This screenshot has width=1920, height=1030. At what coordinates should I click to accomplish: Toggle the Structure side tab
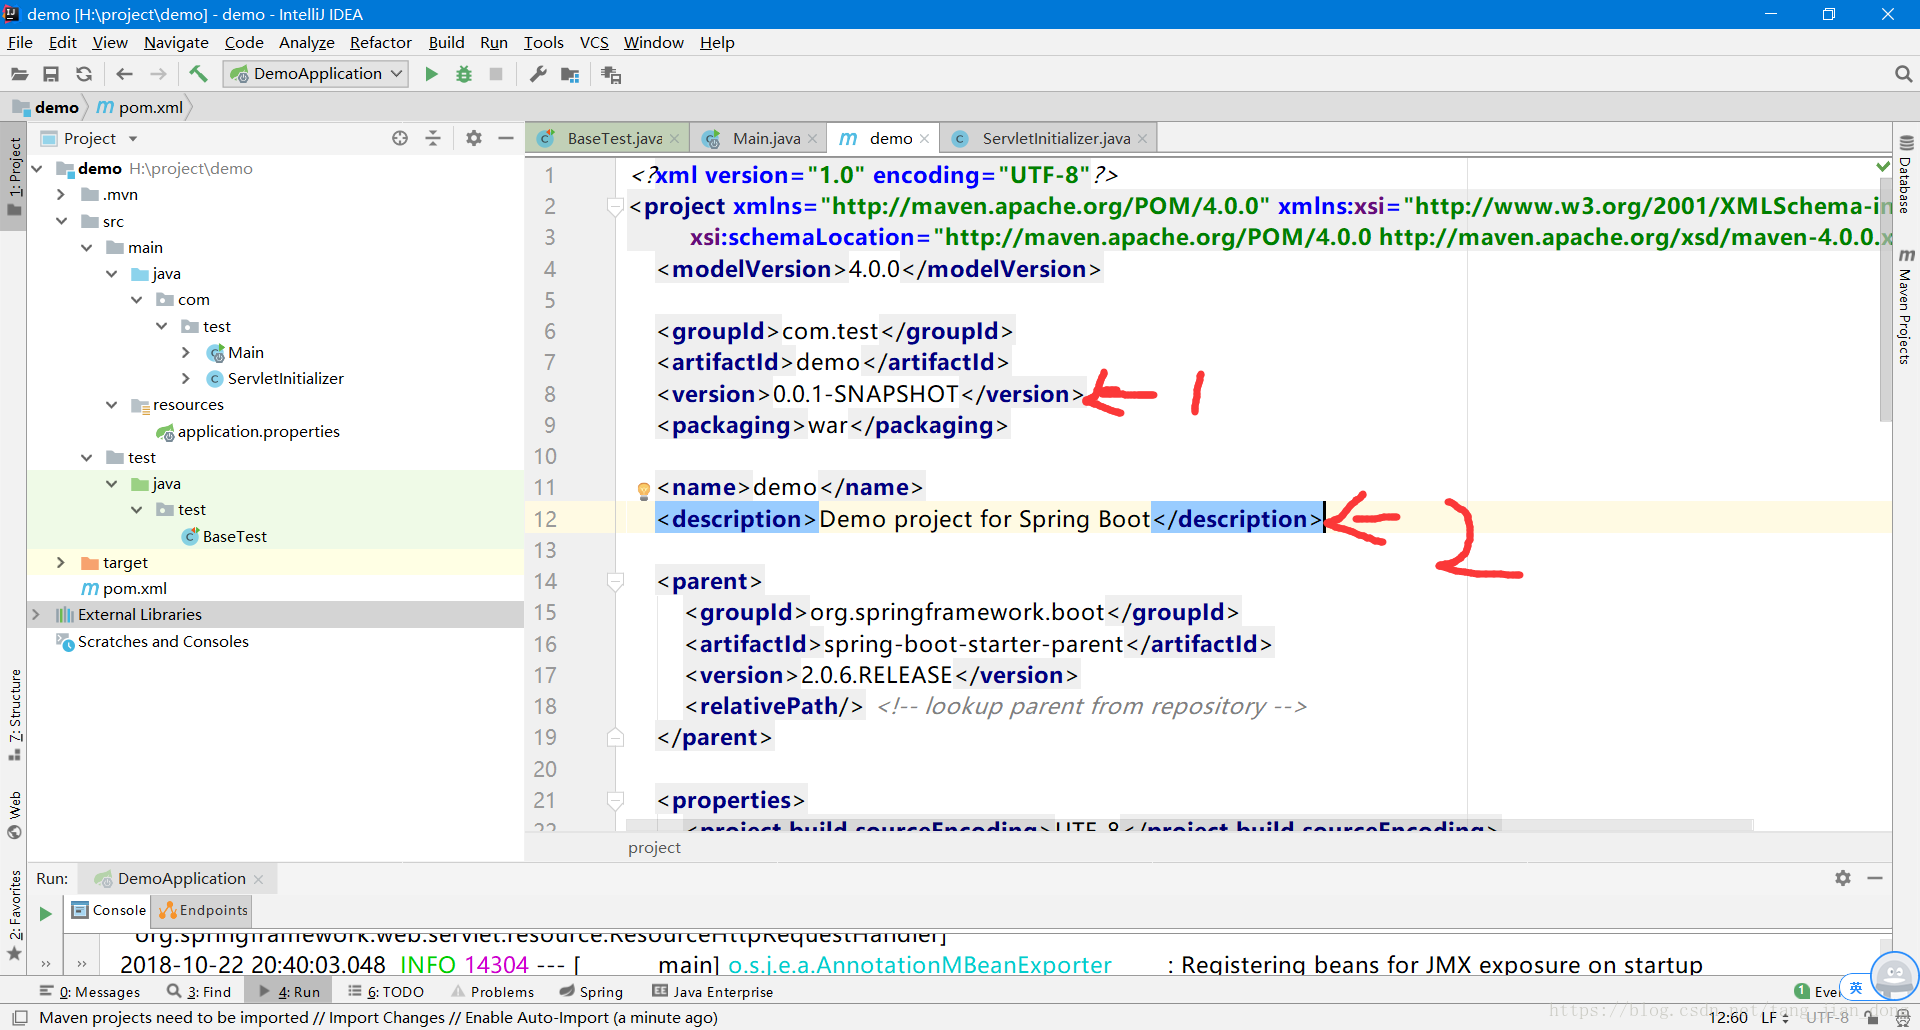[x=15, y=714]
